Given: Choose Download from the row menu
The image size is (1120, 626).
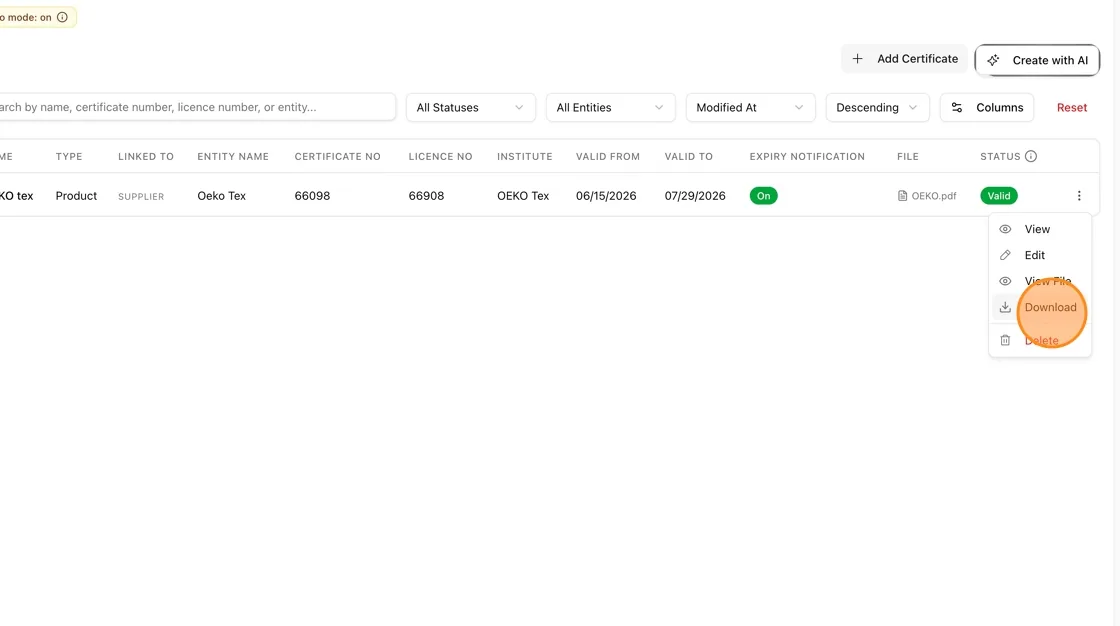Looking at the screenshot, I should [x=1040, y=307].
